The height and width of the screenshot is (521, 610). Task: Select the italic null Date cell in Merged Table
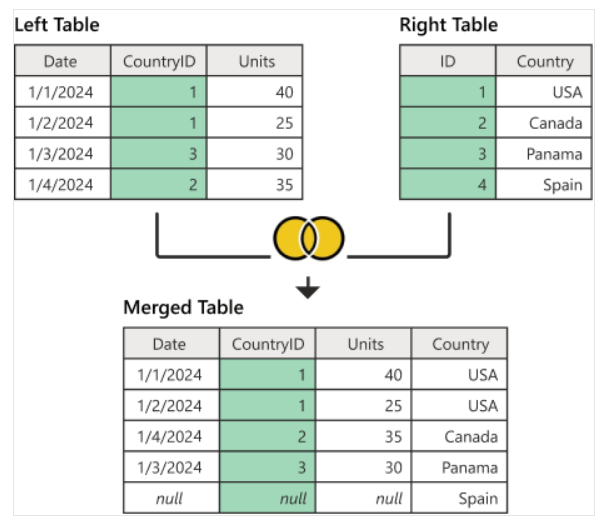[172, 498]
